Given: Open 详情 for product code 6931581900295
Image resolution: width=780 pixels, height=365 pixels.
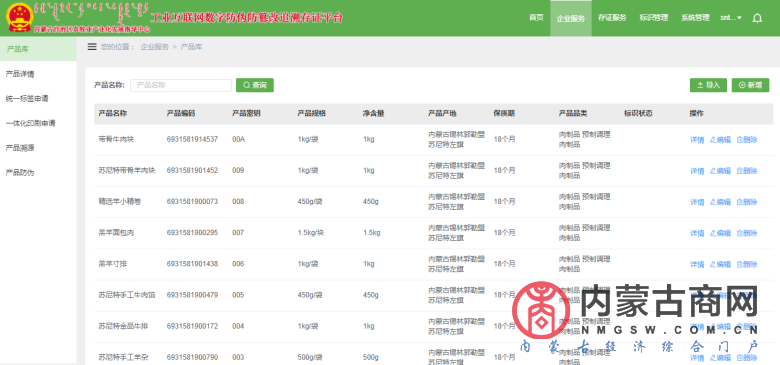Looking at the screenshot, I should [697, 233].
